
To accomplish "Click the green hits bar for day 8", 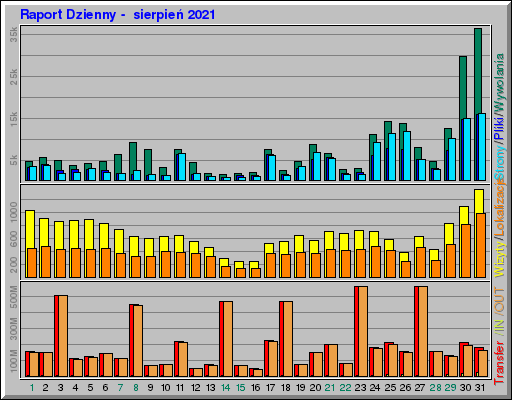I will 133,156.
